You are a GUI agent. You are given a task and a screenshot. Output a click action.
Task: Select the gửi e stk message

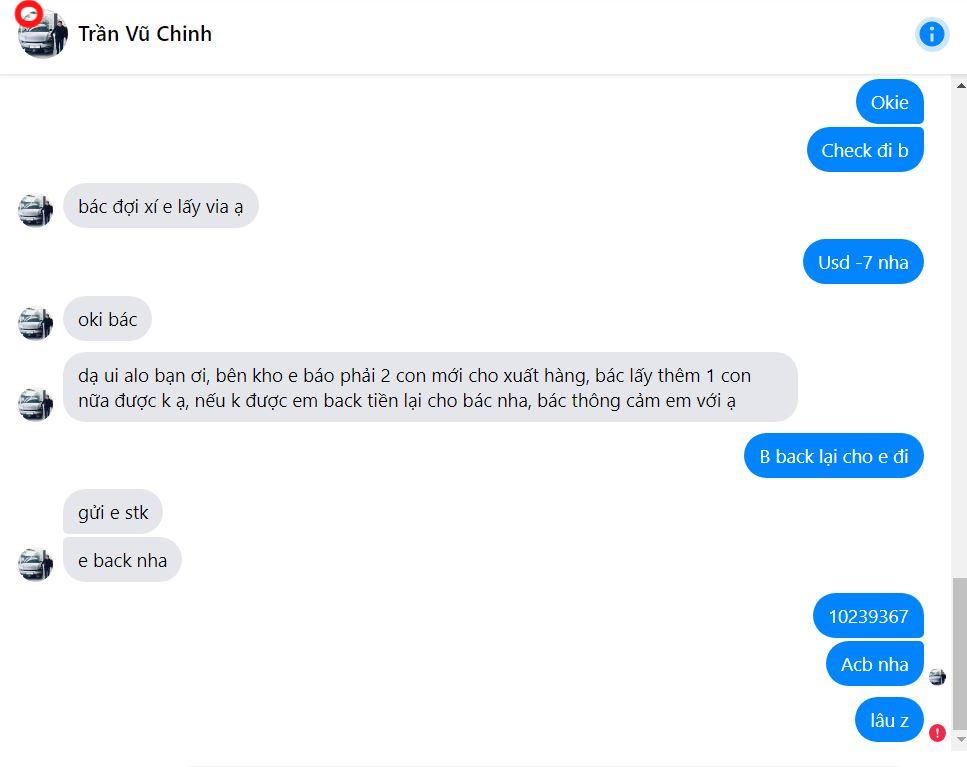(x=112, y=511)
